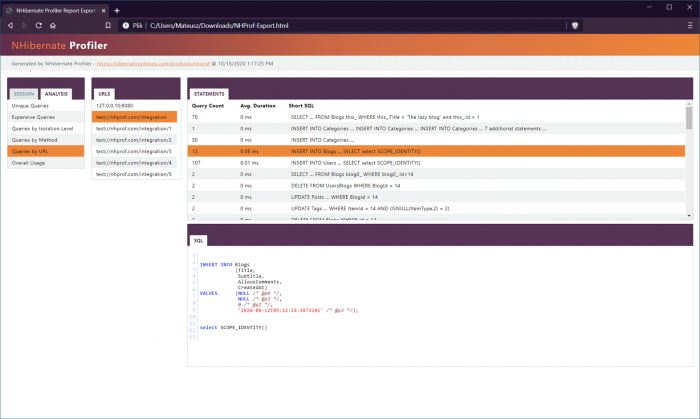Screen dimensions: 700x419
Task: Select URL test://nhprof.com/integration/4
Action: 134,163
